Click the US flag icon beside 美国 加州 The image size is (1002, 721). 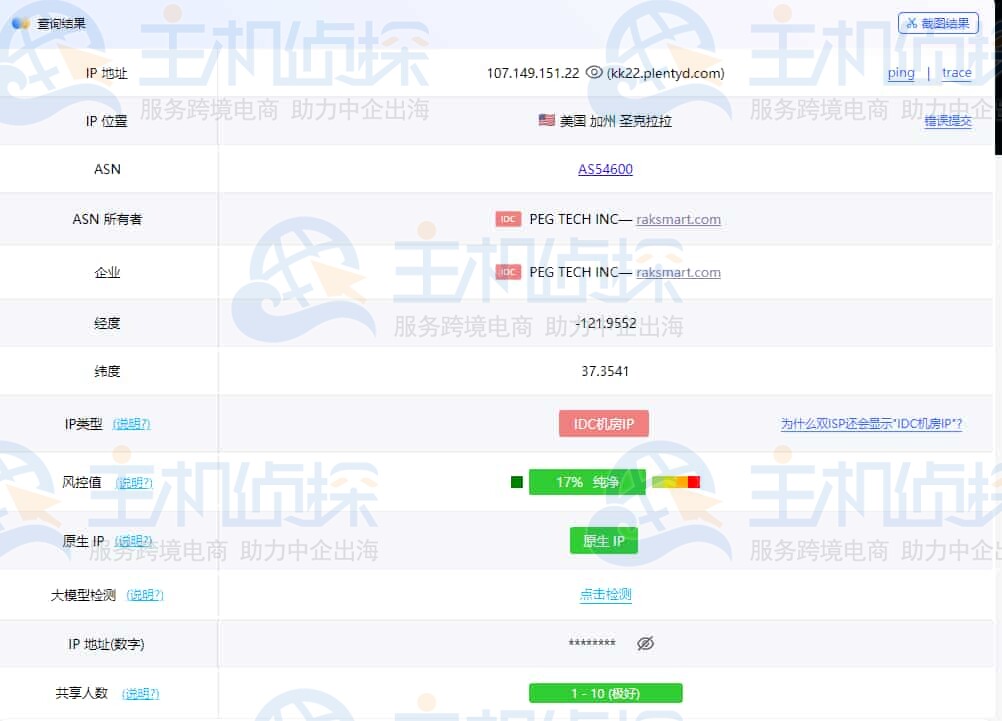click(545, 120)
